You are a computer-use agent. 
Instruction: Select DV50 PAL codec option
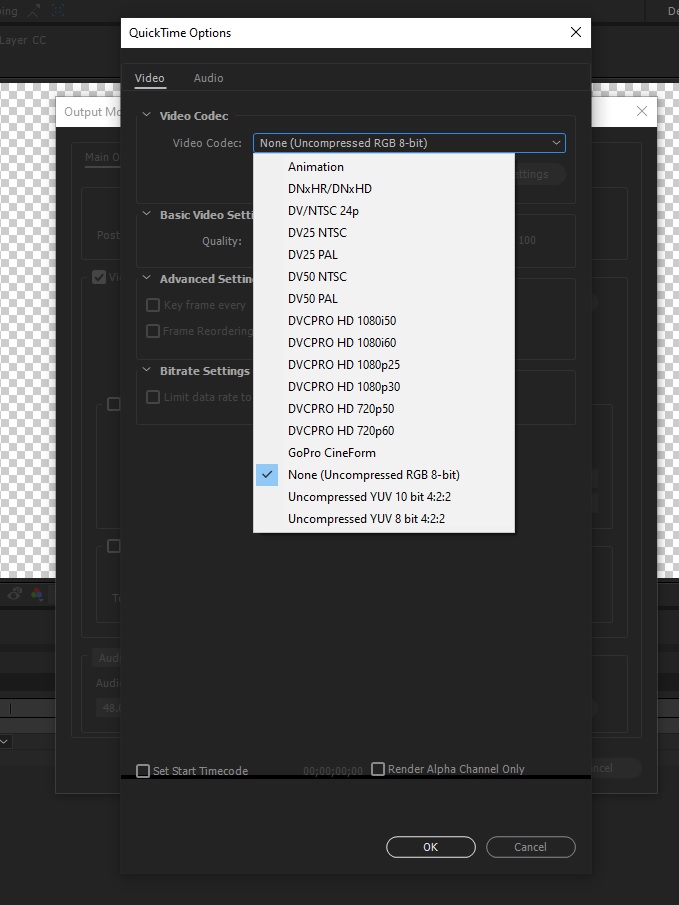384,298
